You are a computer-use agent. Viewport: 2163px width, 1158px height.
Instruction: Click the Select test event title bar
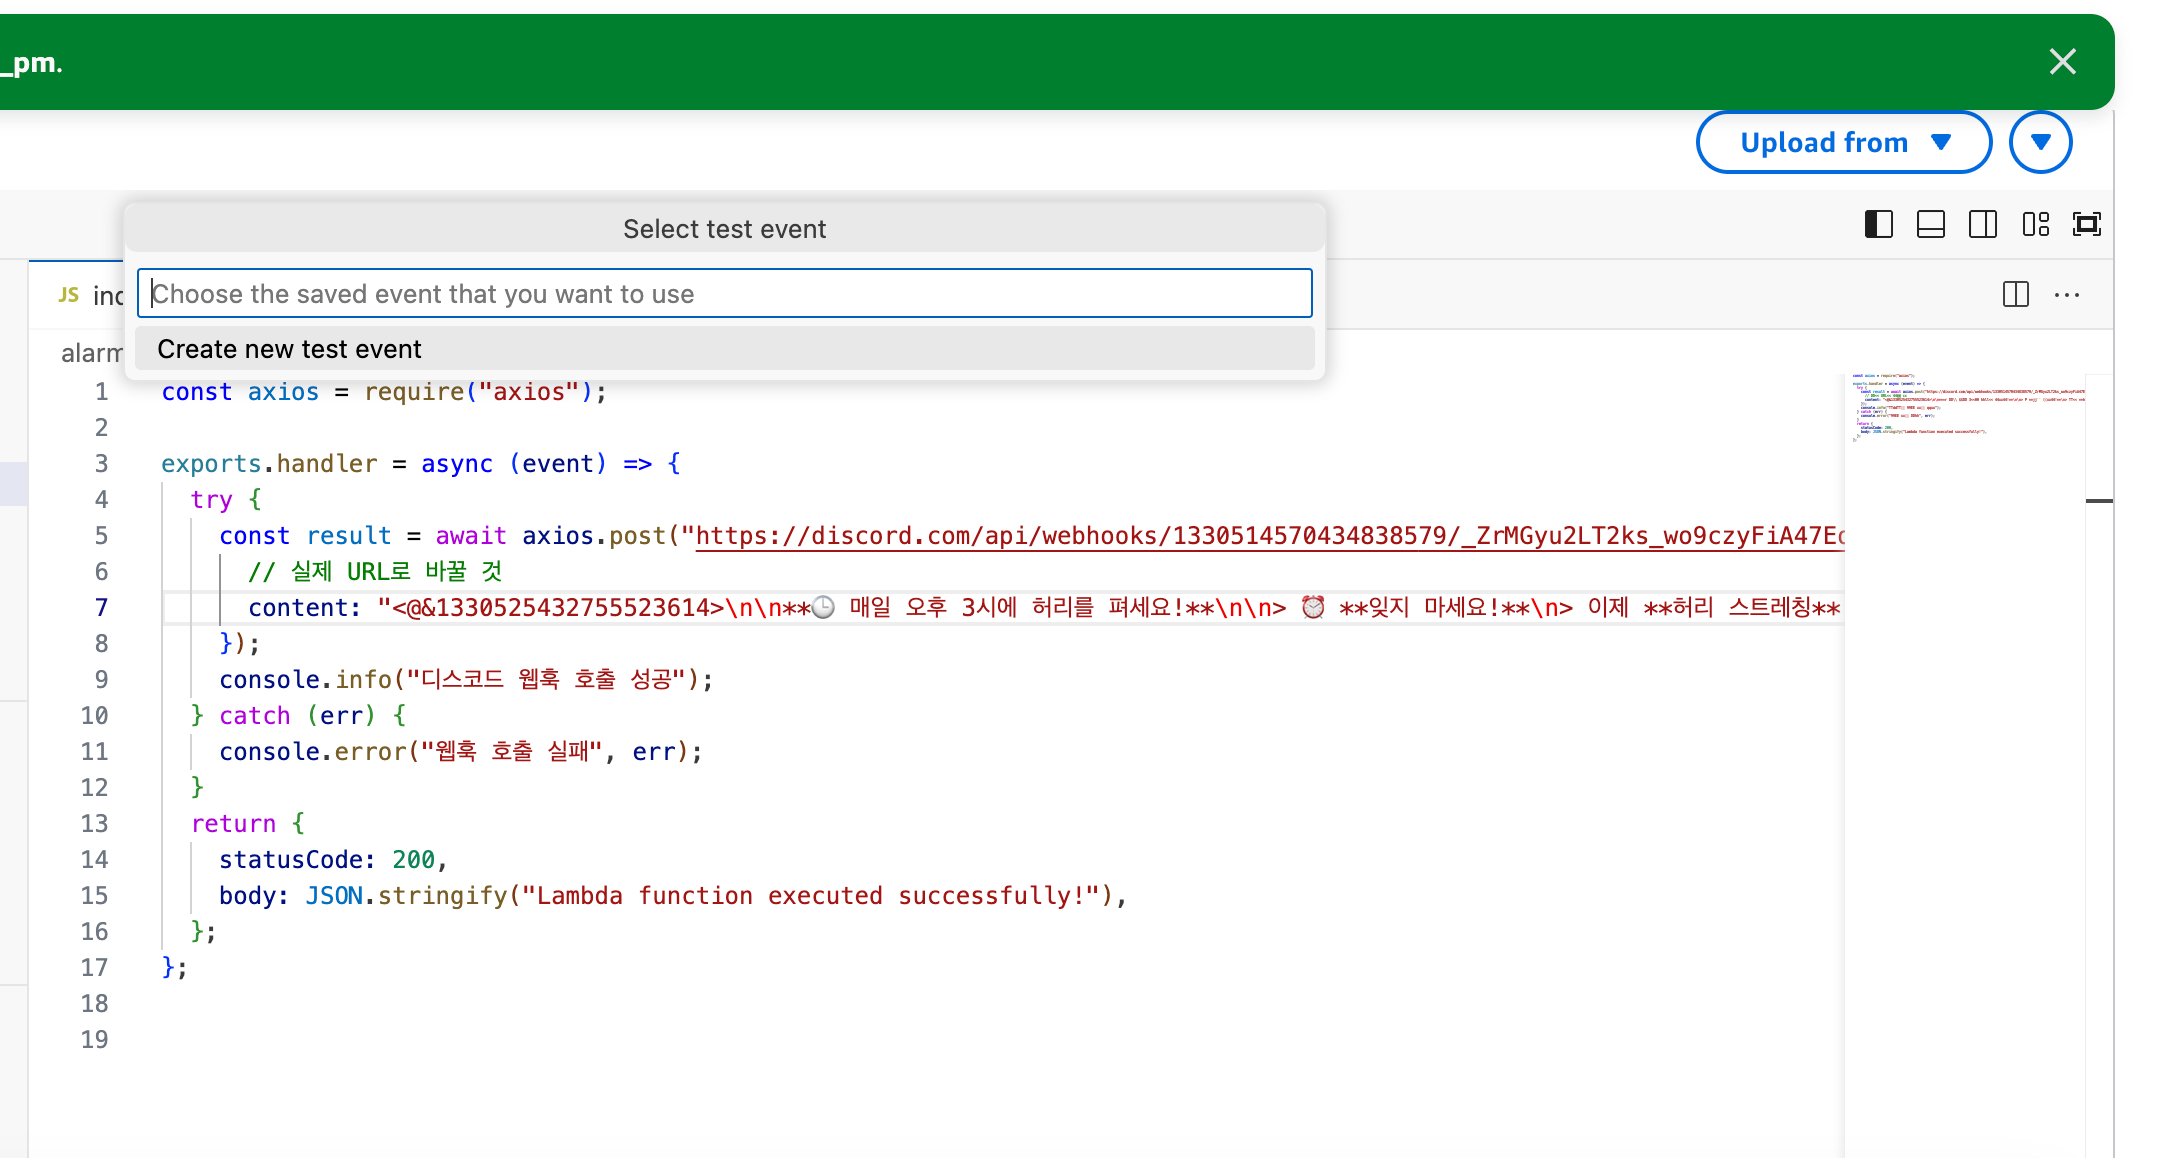[x=724, y=229]
